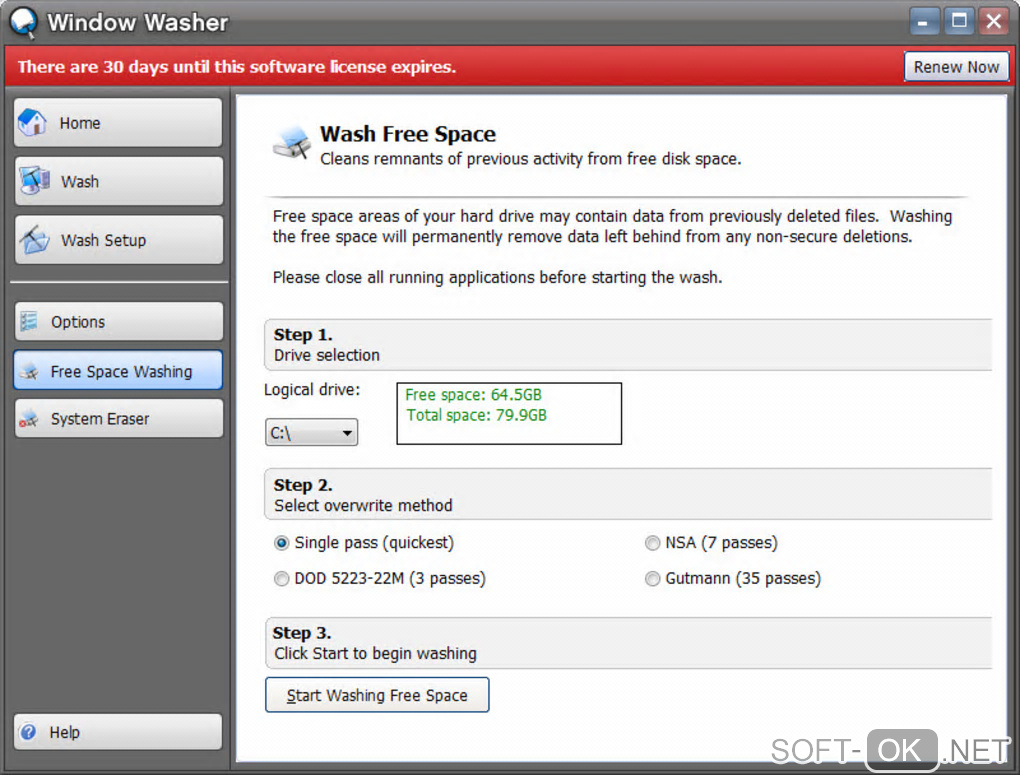Click the Wash Free Space heading
This screenshot has height=775, width=1020.
(408, 134)
